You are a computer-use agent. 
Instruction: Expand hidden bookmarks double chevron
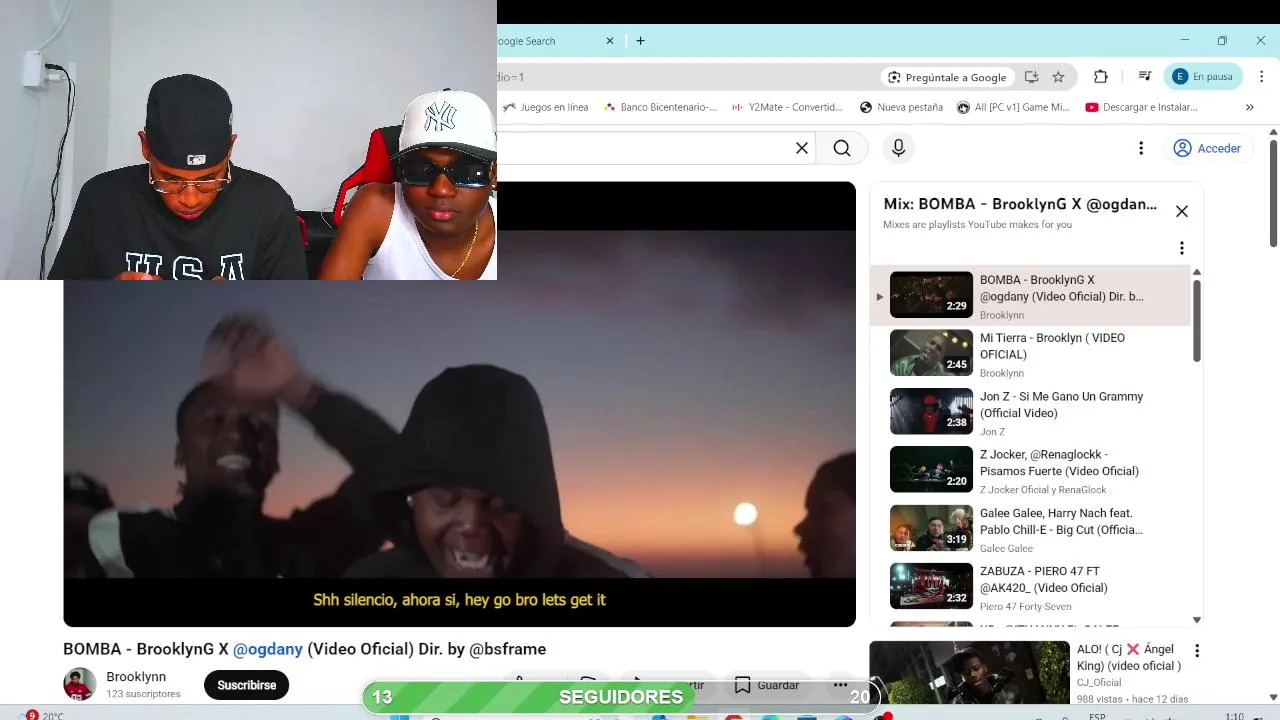coord(1249,107)
